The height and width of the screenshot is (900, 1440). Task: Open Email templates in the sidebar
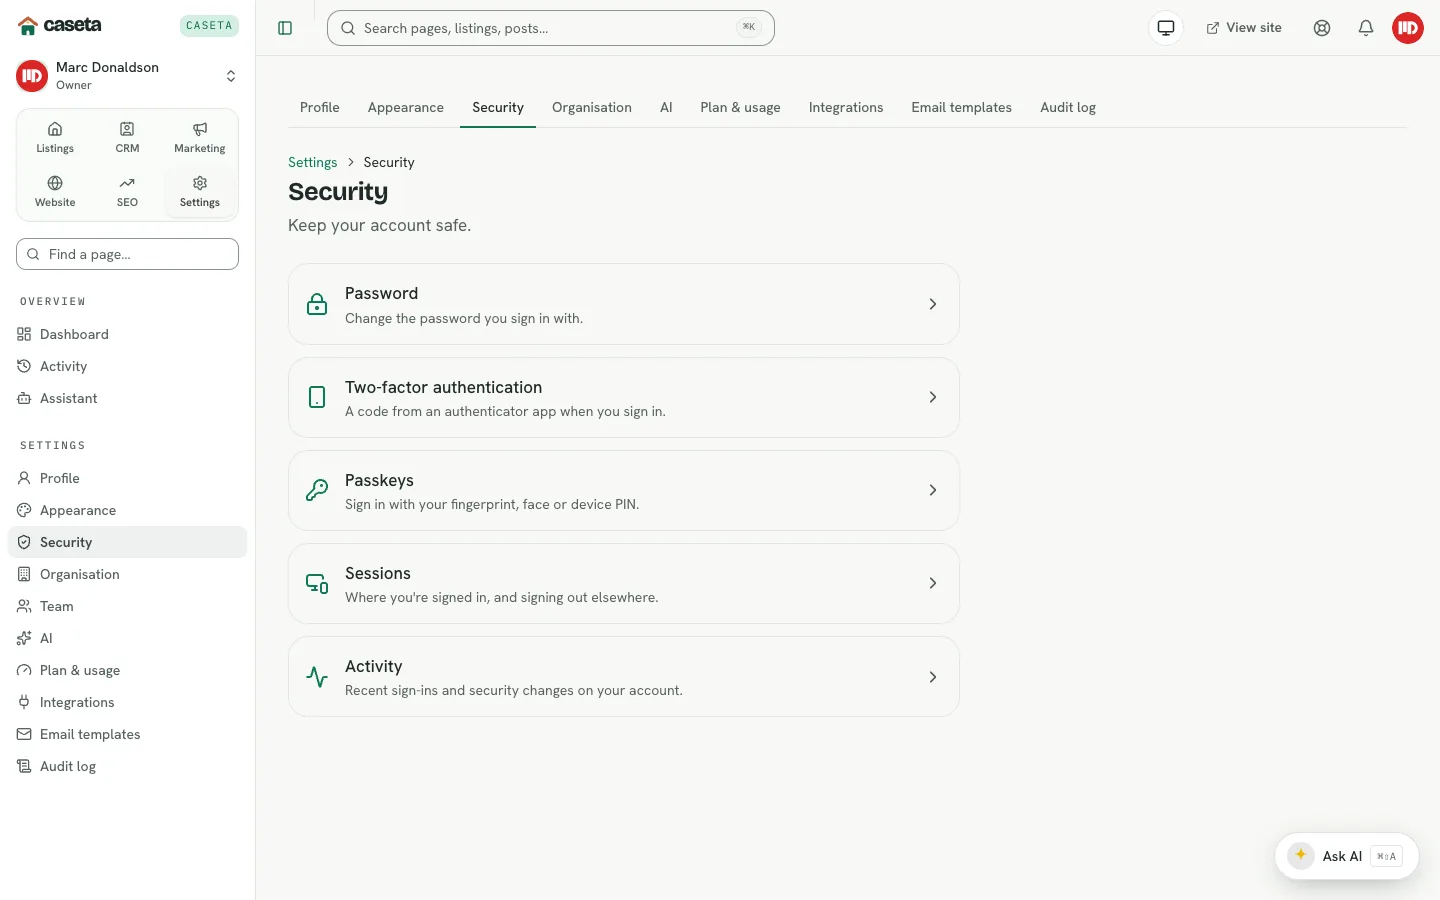click(127, 734)
